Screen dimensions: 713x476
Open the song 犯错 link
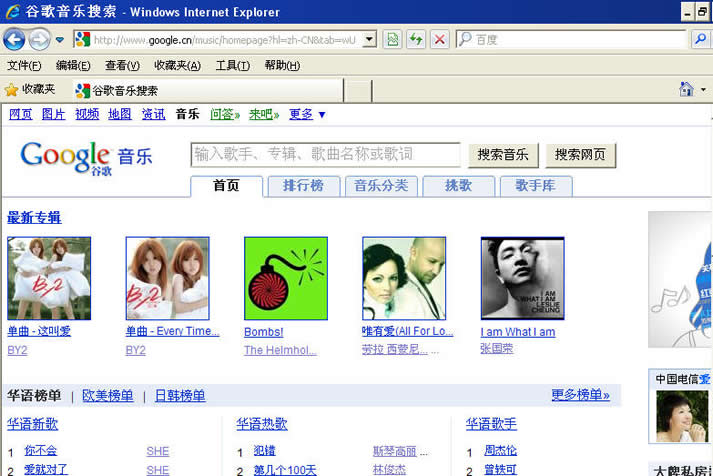pos(265,451)
